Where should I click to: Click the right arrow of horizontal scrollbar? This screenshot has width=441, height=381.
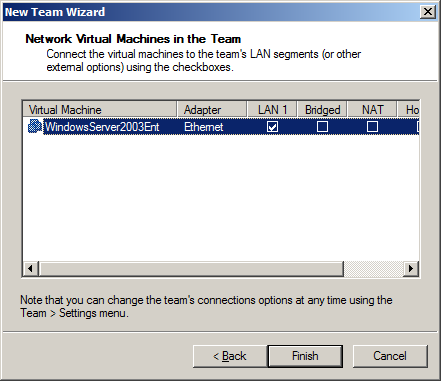pos(411,268)
